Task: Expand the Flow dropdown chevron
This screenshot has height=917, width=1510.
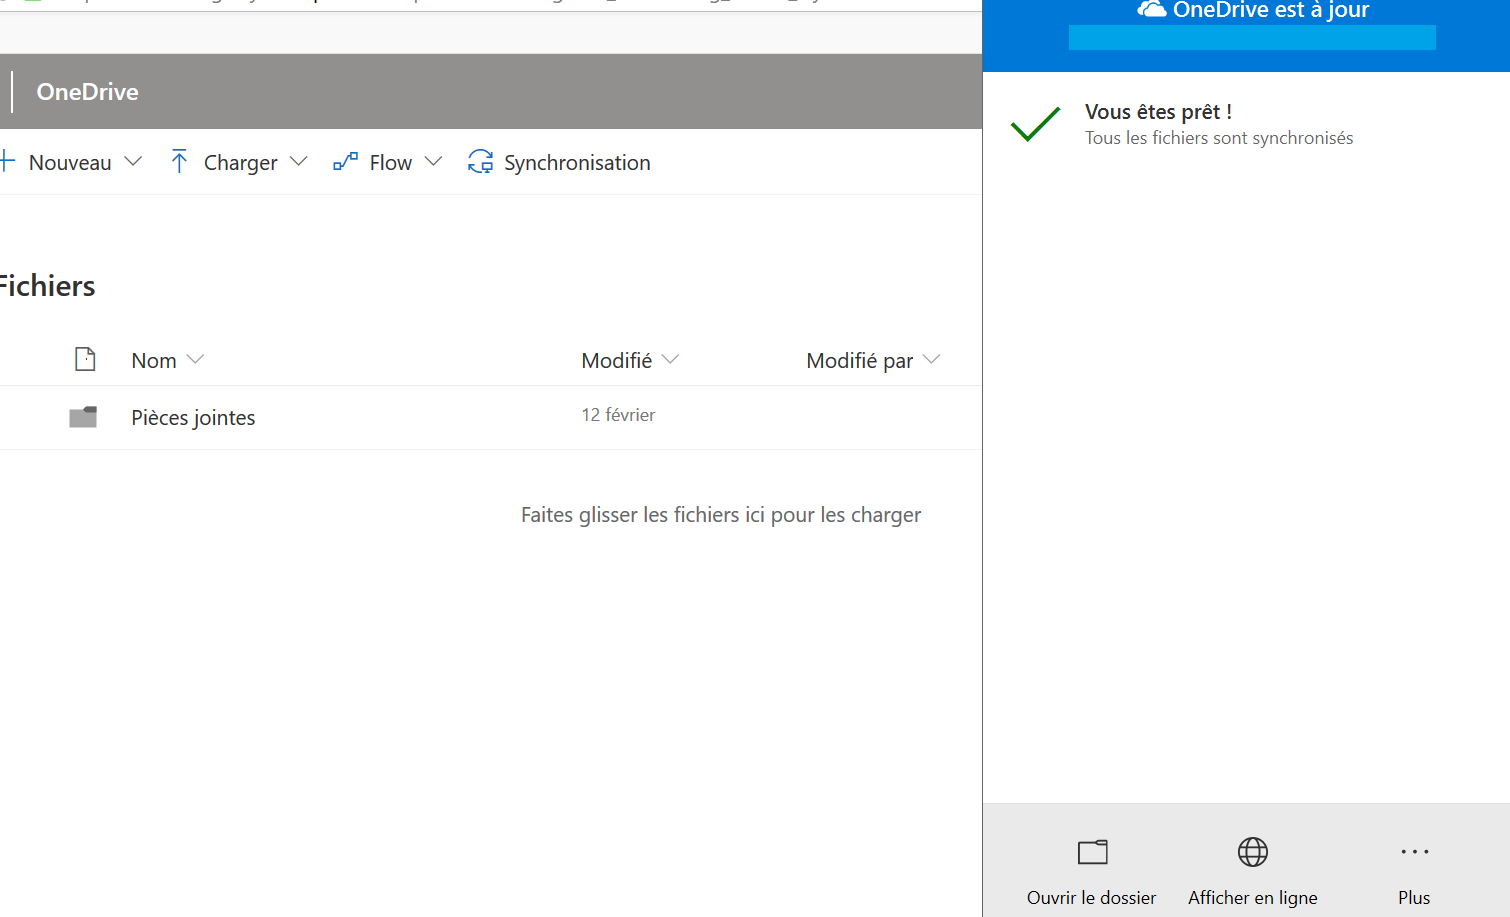Action: click(433, 161)
